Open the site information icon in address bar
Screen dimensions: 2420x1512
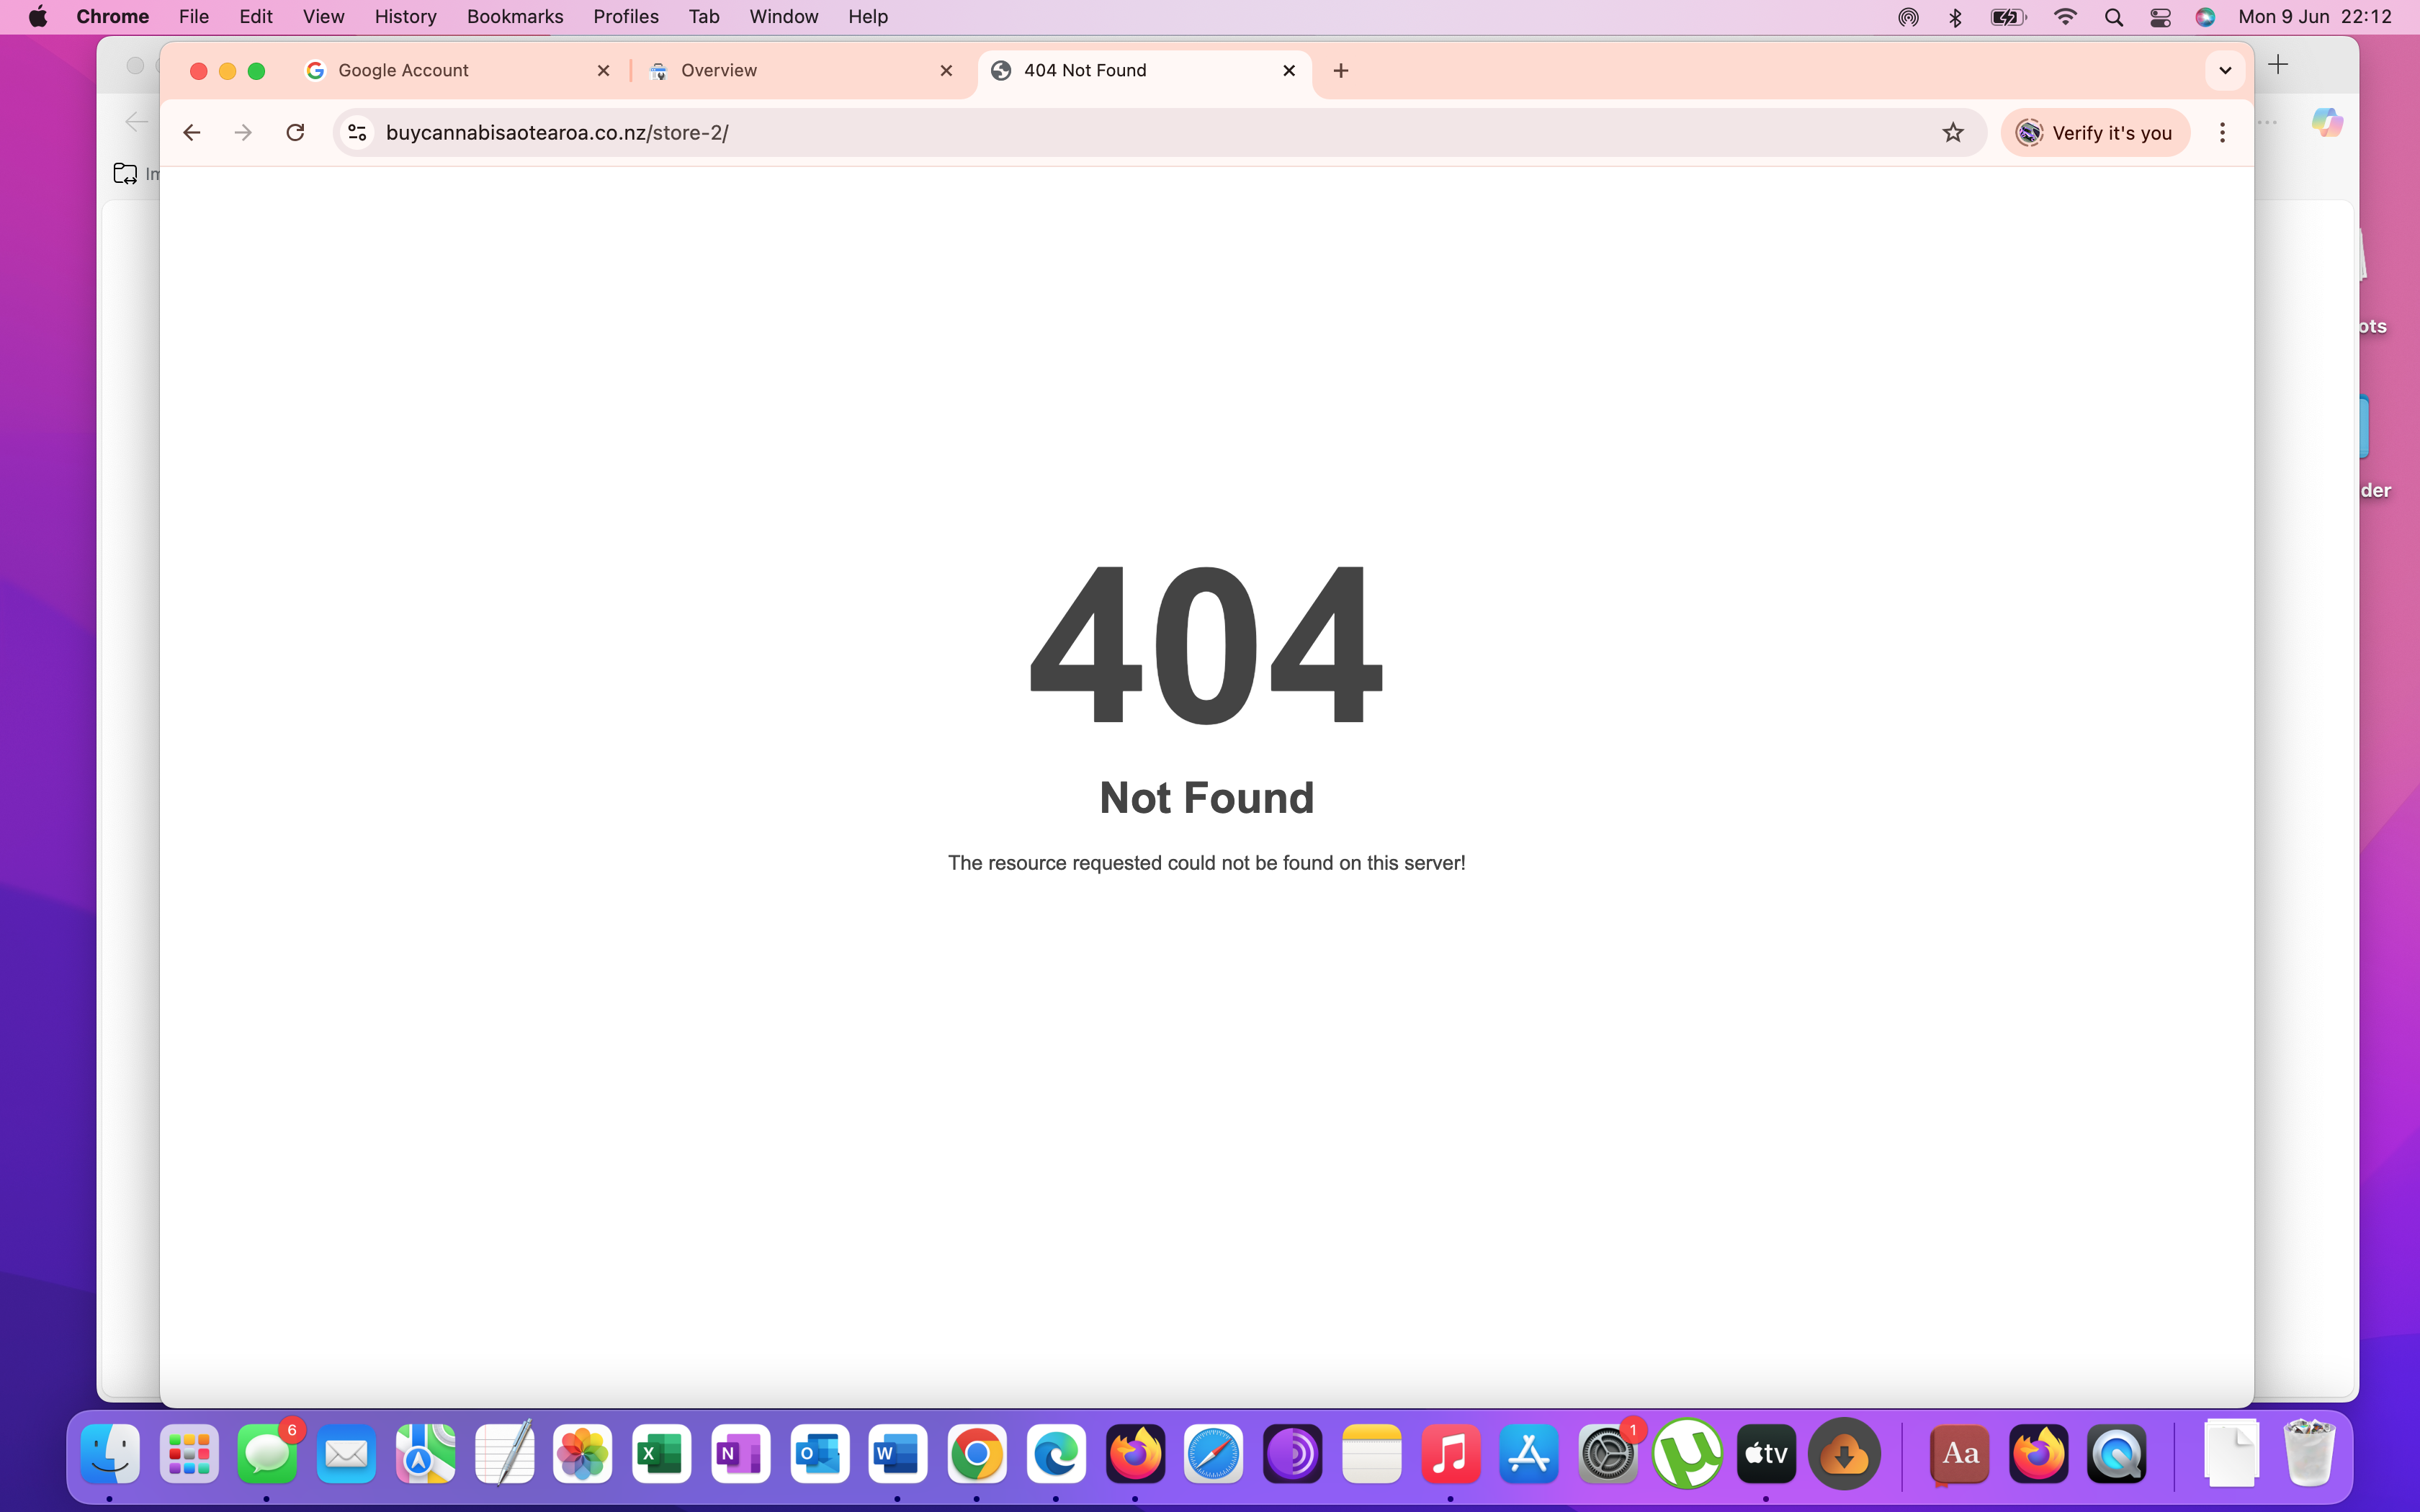[357, 132]
